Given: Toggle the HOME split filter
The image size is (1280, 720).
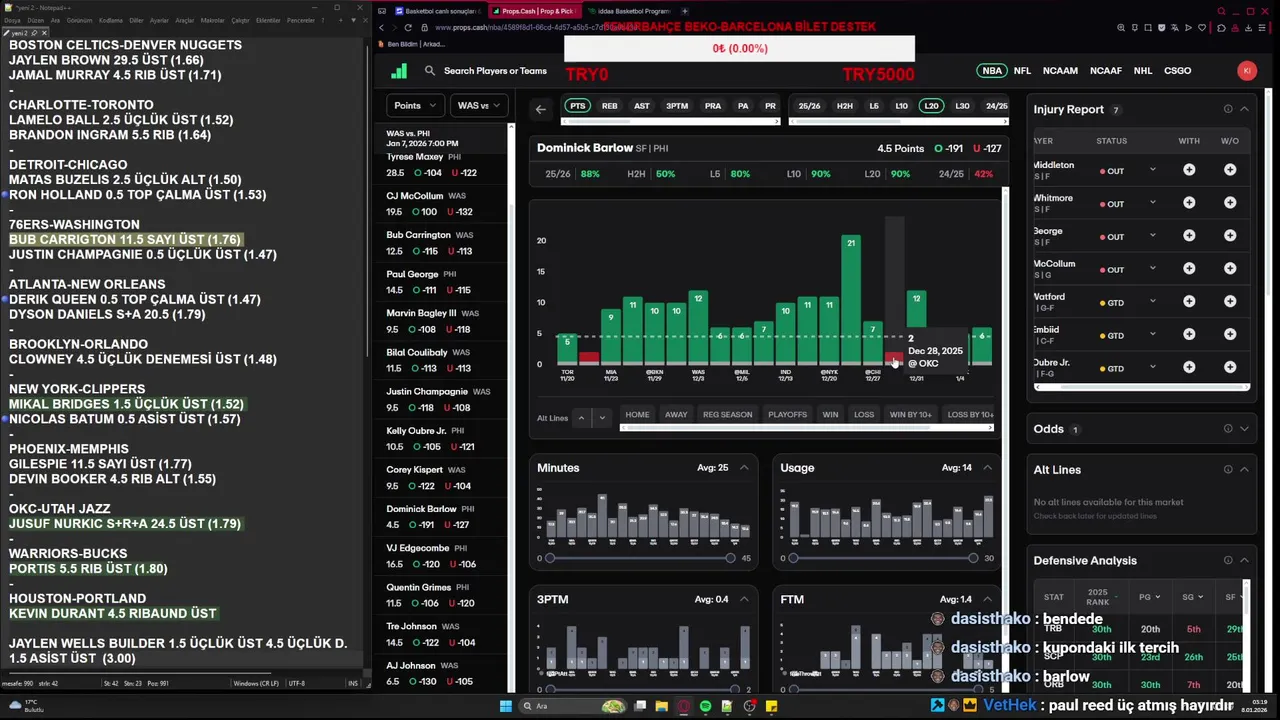Looking at the screenshot, I should [637, 415].
